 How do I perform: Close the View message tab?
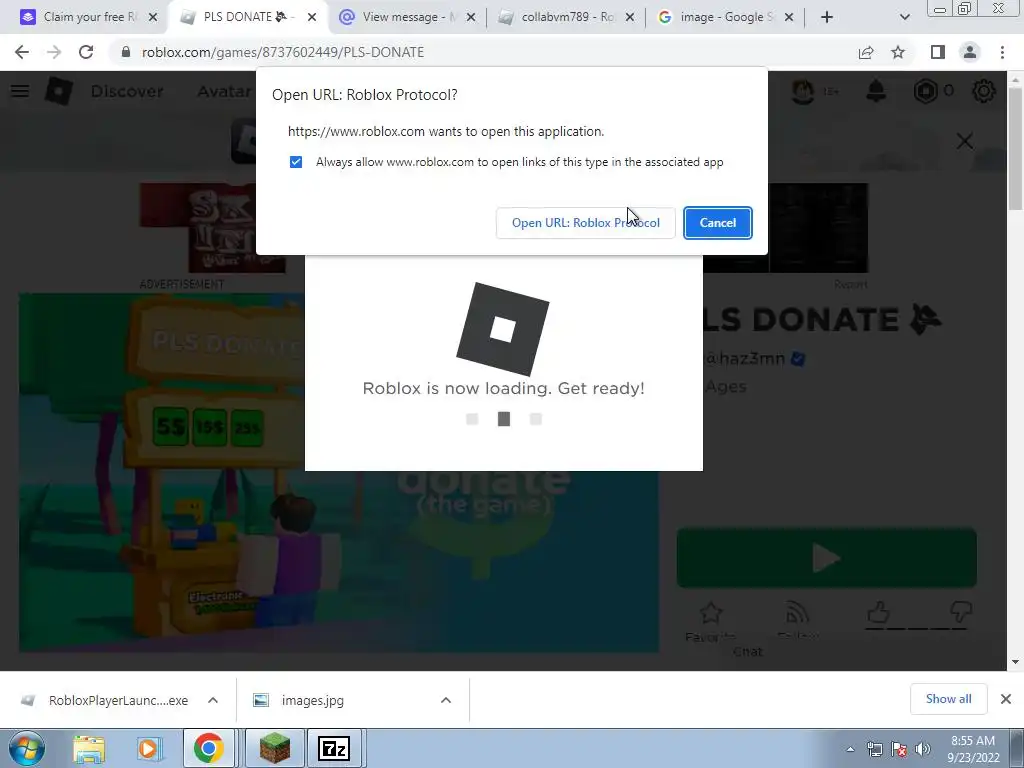click(x=471, y=18)
